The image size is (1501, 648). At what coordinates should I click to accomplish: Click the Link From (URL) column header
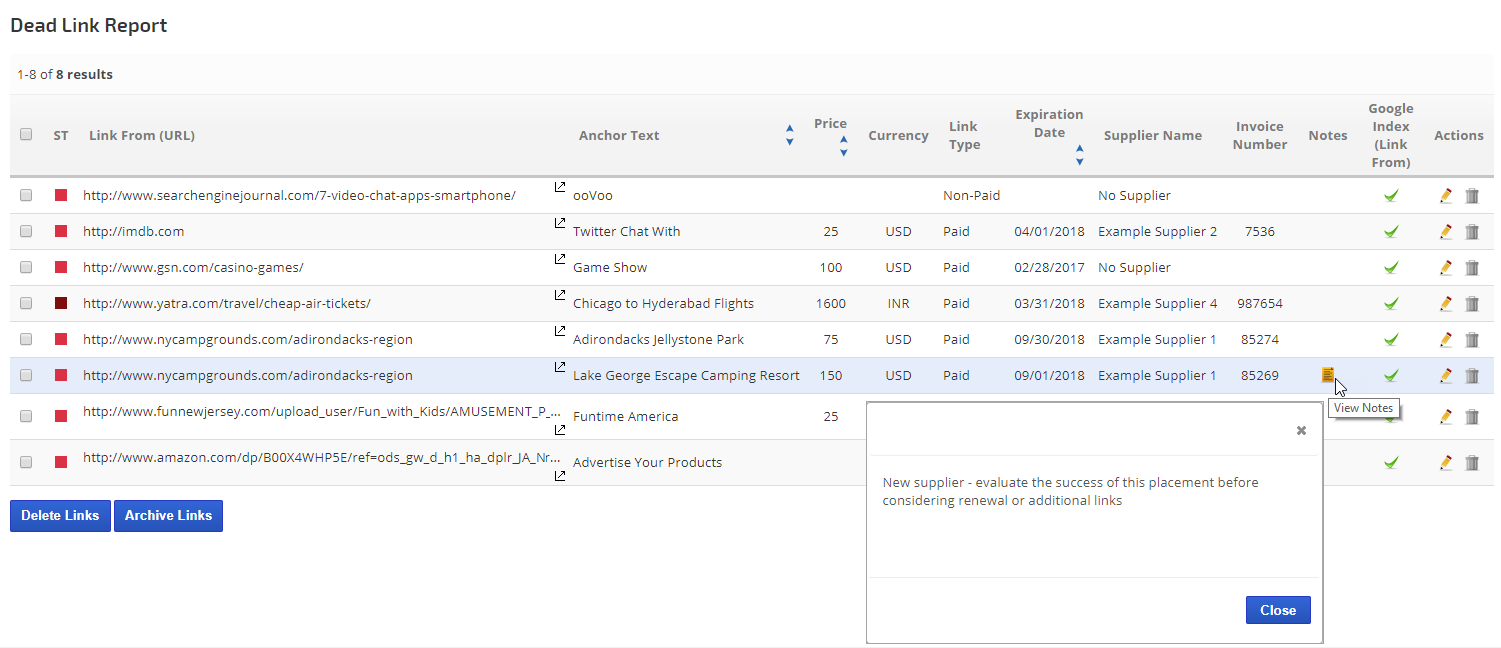[142, 136]
